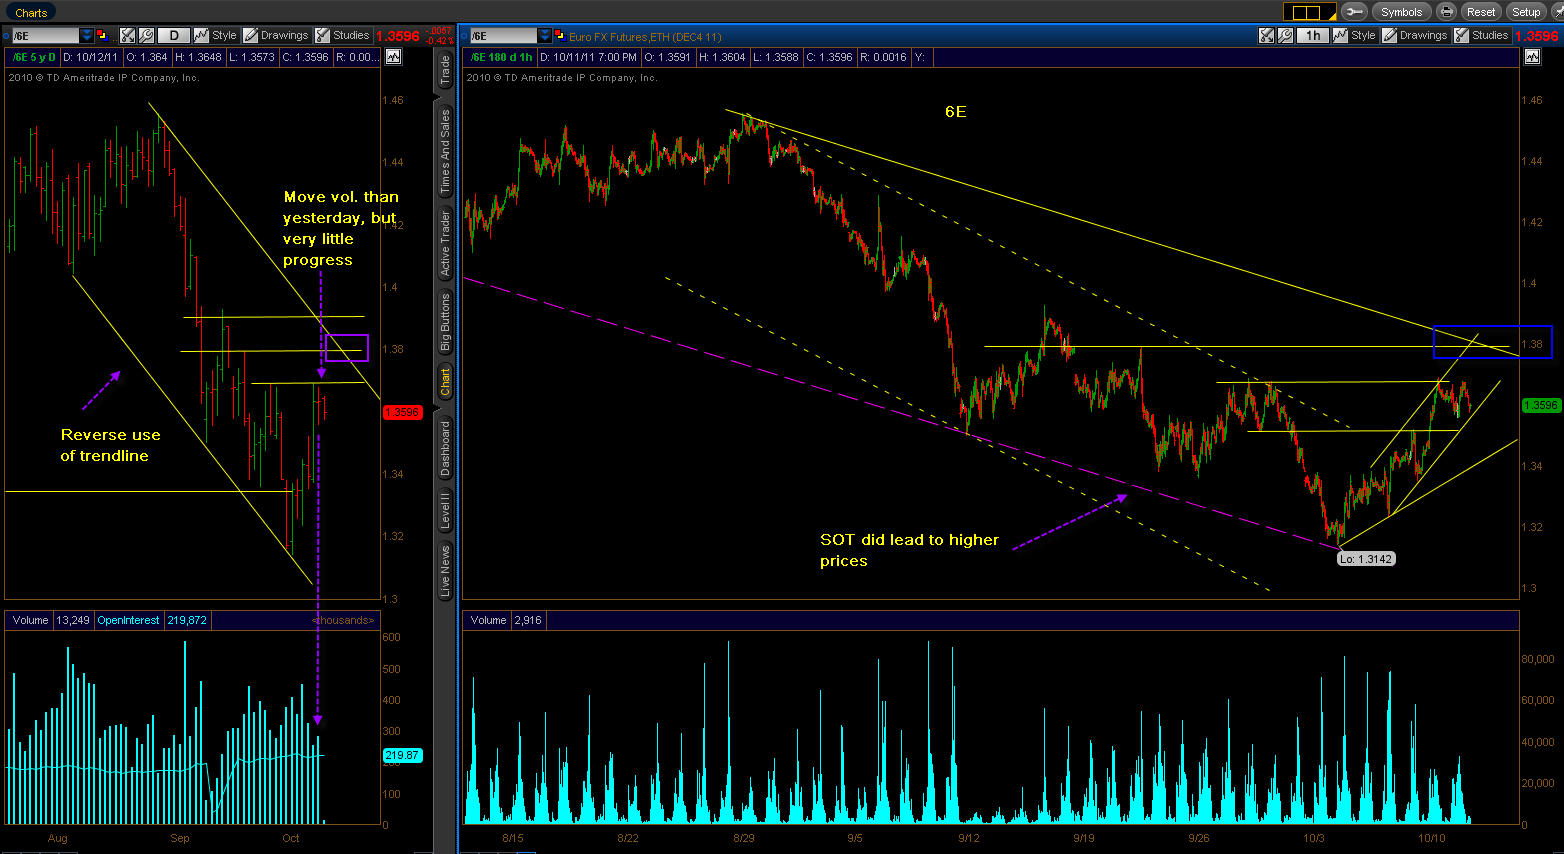The width and height of the screenshot is (1564, 854).
Task: Click the '/6E 180 d 1h' chart header label
Action: click(502, 57)
